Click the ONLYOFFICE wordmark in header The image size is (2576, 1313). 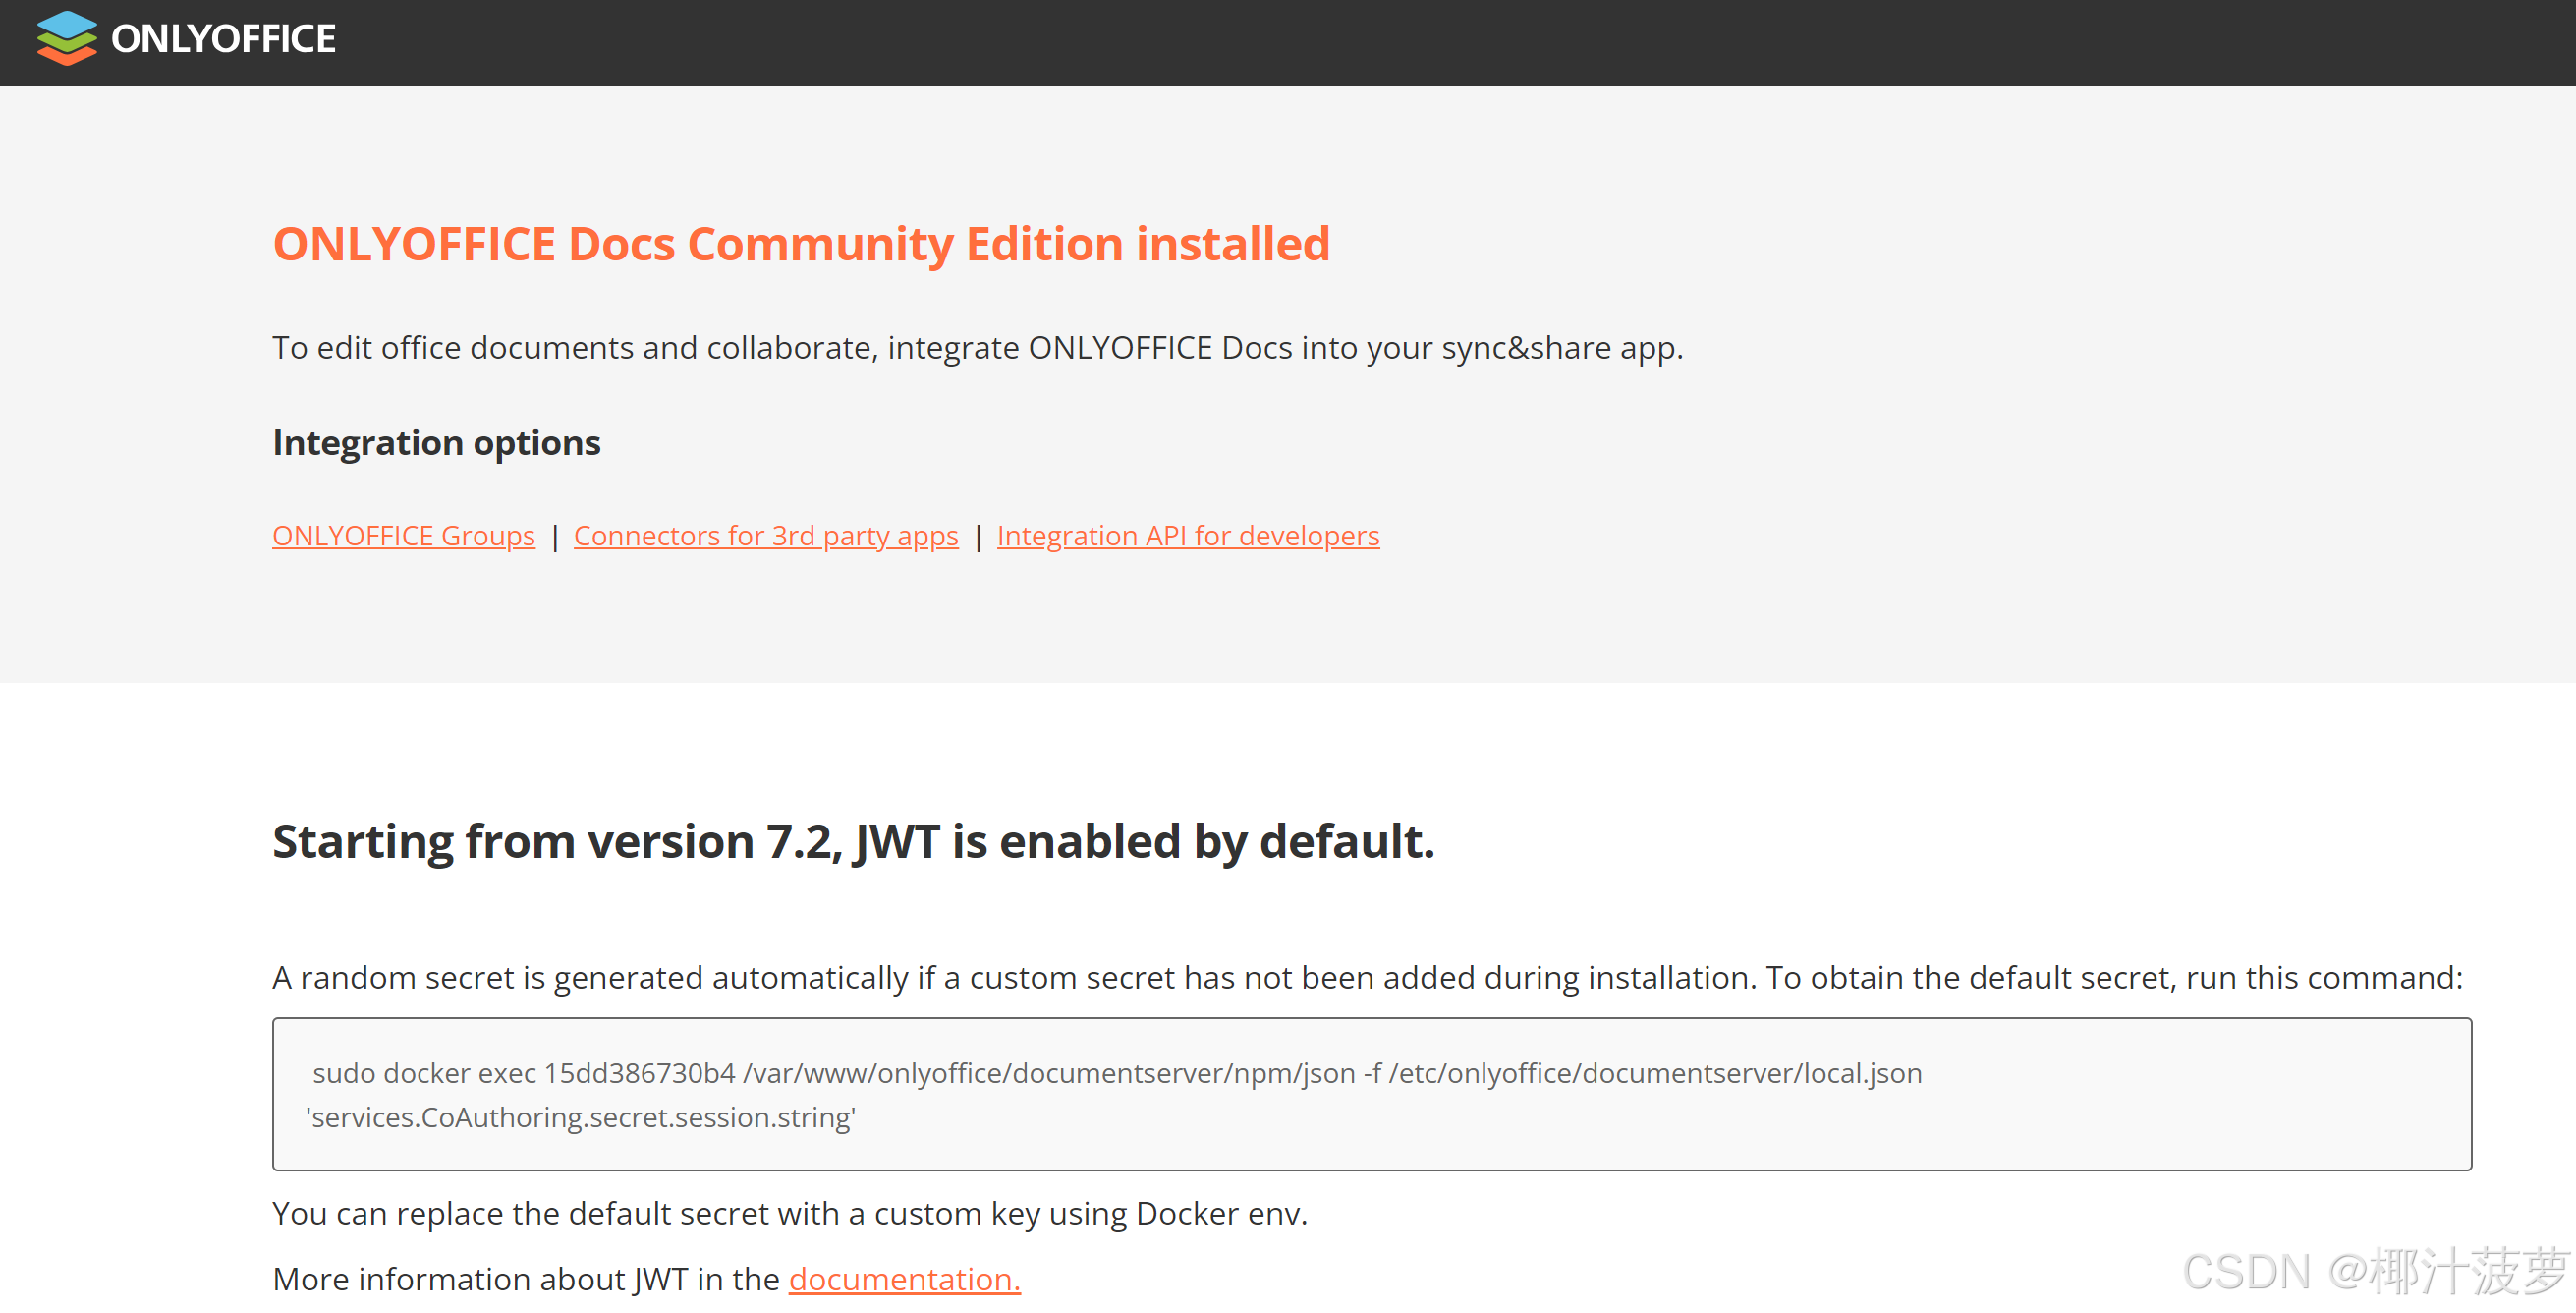point(223,39)
